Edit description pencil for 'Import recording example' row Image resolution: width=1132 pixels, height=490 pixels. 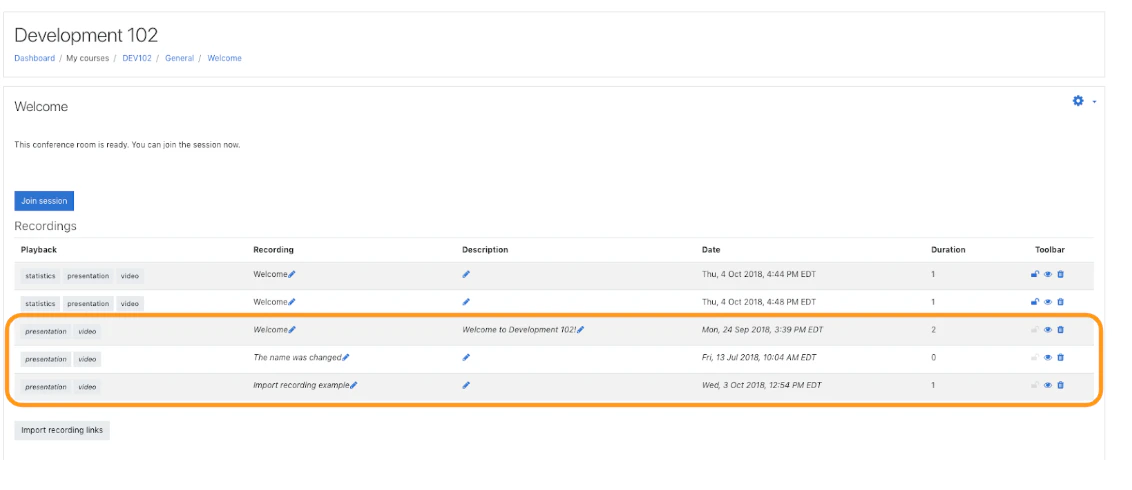(x=466, y=385)
